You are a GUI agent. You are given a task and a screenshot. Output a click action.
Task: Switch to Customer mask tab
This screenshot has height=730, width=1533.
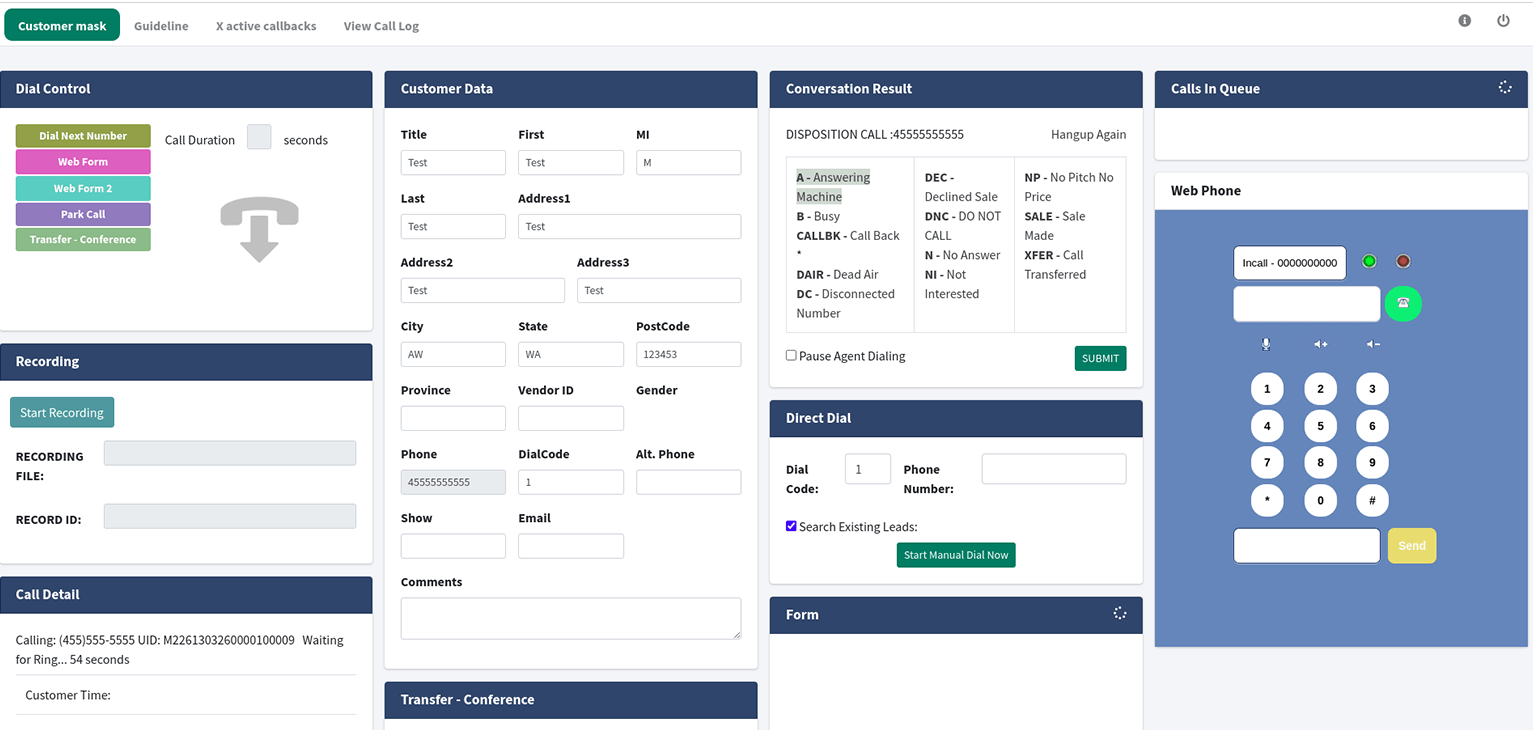click(62, 25)
